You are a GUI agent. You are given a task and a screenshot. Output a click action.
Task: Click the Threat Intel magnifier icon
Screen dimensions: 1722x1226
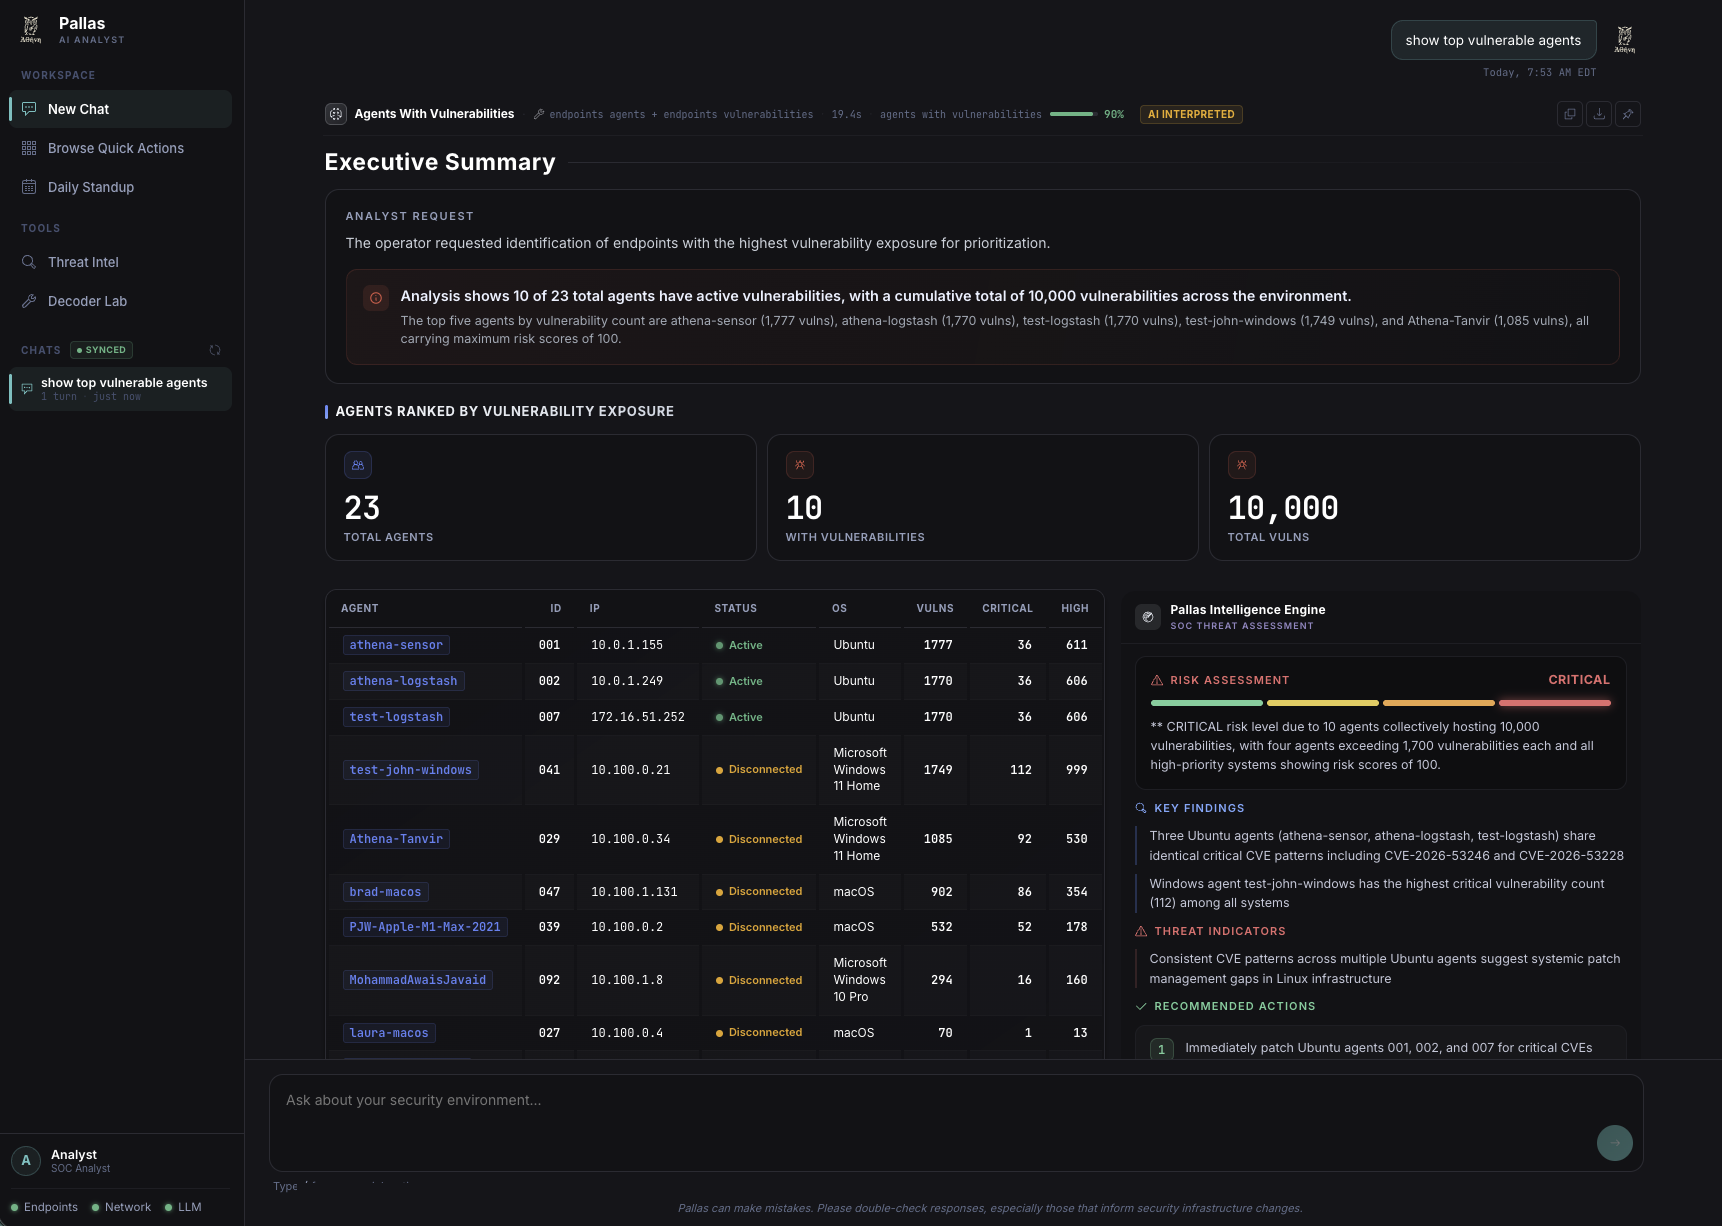click(x=29, y=262)
